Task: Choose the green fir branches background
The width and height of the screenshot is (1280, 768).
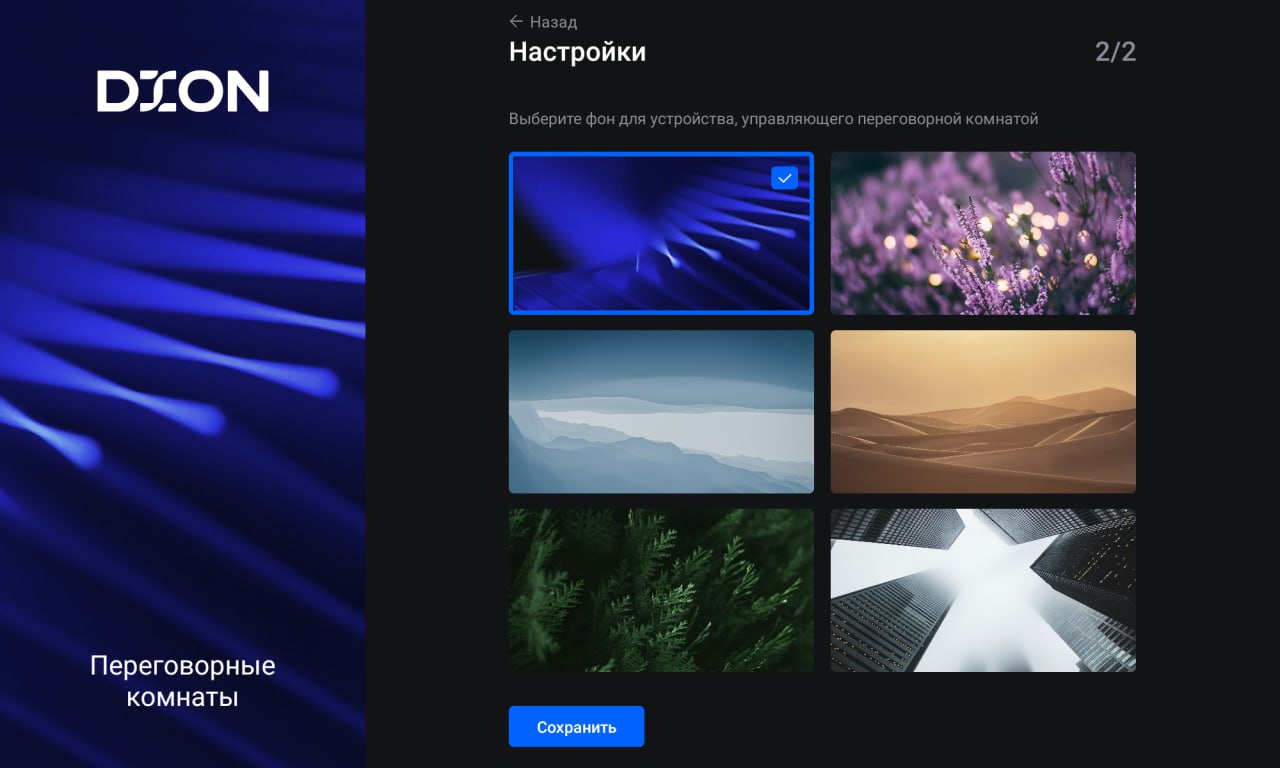Action: 661,590
